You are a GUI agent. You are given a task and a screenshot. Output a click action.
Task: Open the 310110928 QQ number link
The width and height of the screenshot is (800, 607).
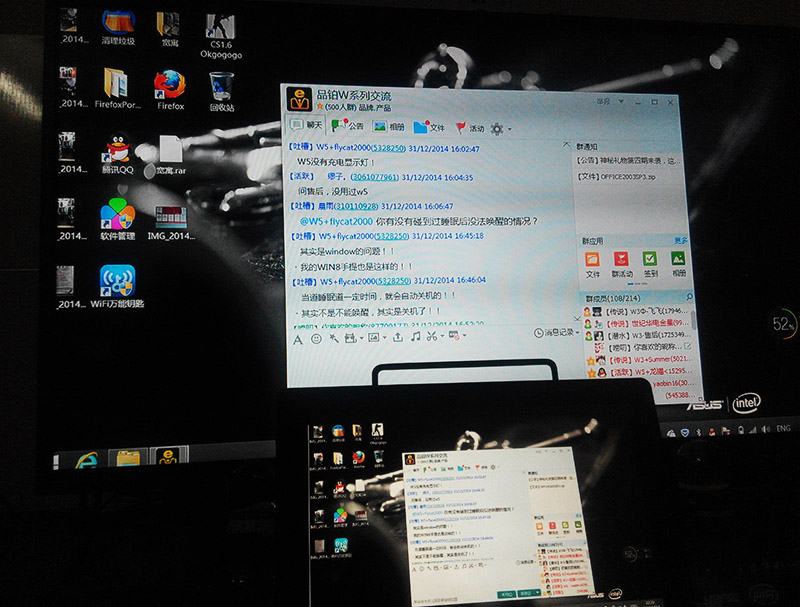click(x=356, y=207)
